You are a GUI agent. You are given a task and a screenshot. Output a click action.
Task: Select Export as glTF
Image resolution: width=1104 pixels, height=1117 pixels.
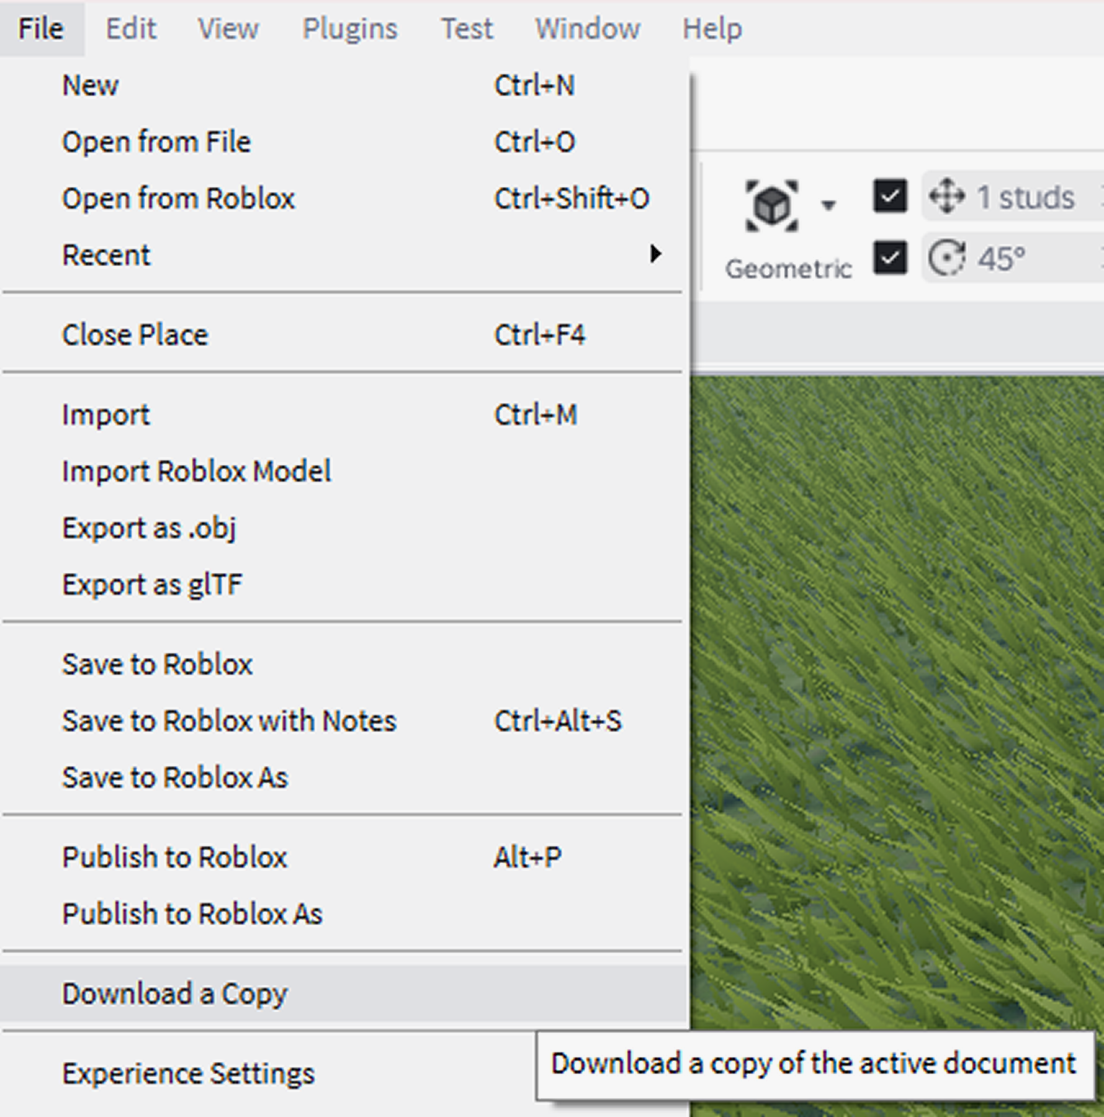click(343, 584)
